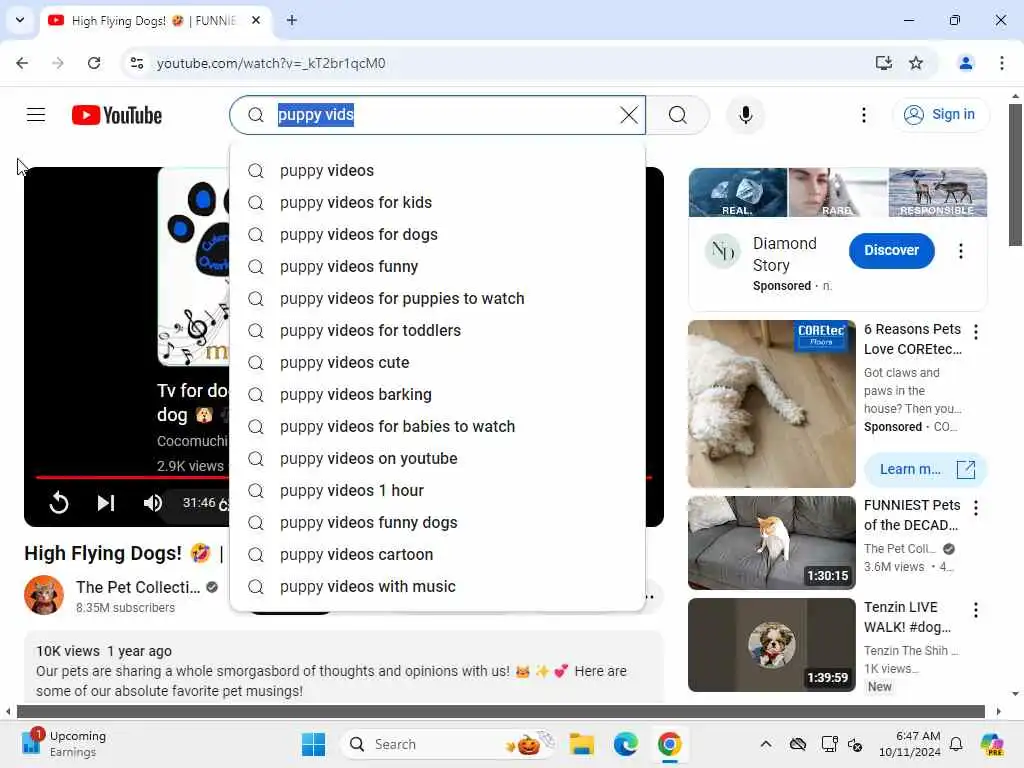Open Windows Start menu
Image resolution: width=1024 pixels, height=768 pixels.
(313, 744)
